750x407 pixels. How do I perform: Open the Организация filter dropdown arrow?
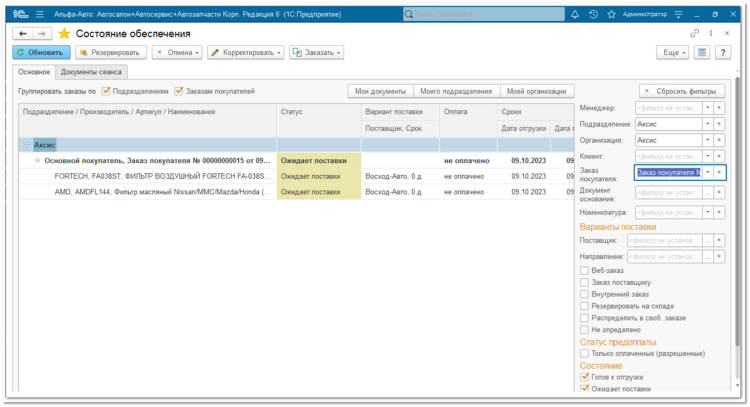pos(708,140)
